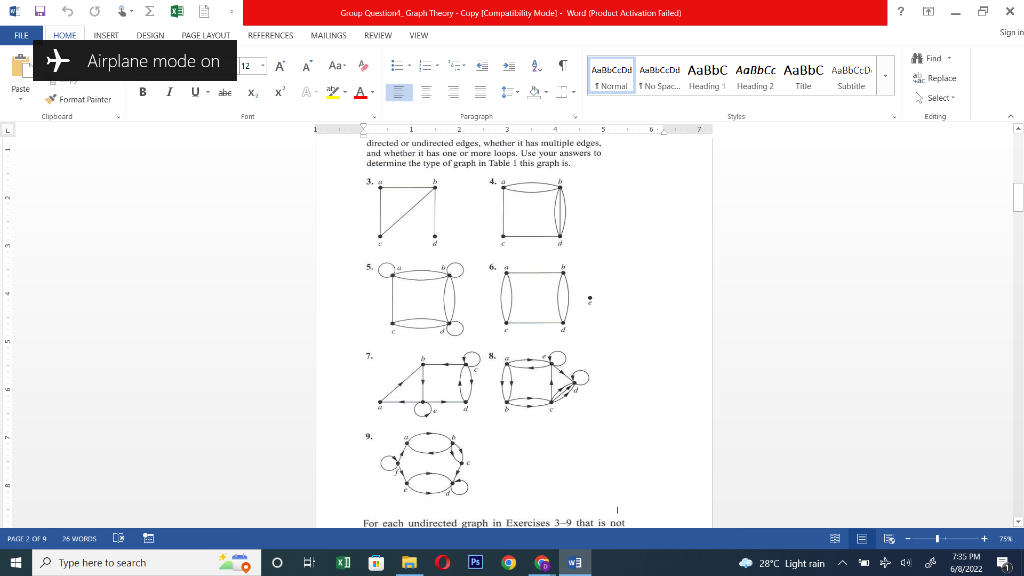Open line spacing options
Screen dimensions: 1024x576
(509, 93)
